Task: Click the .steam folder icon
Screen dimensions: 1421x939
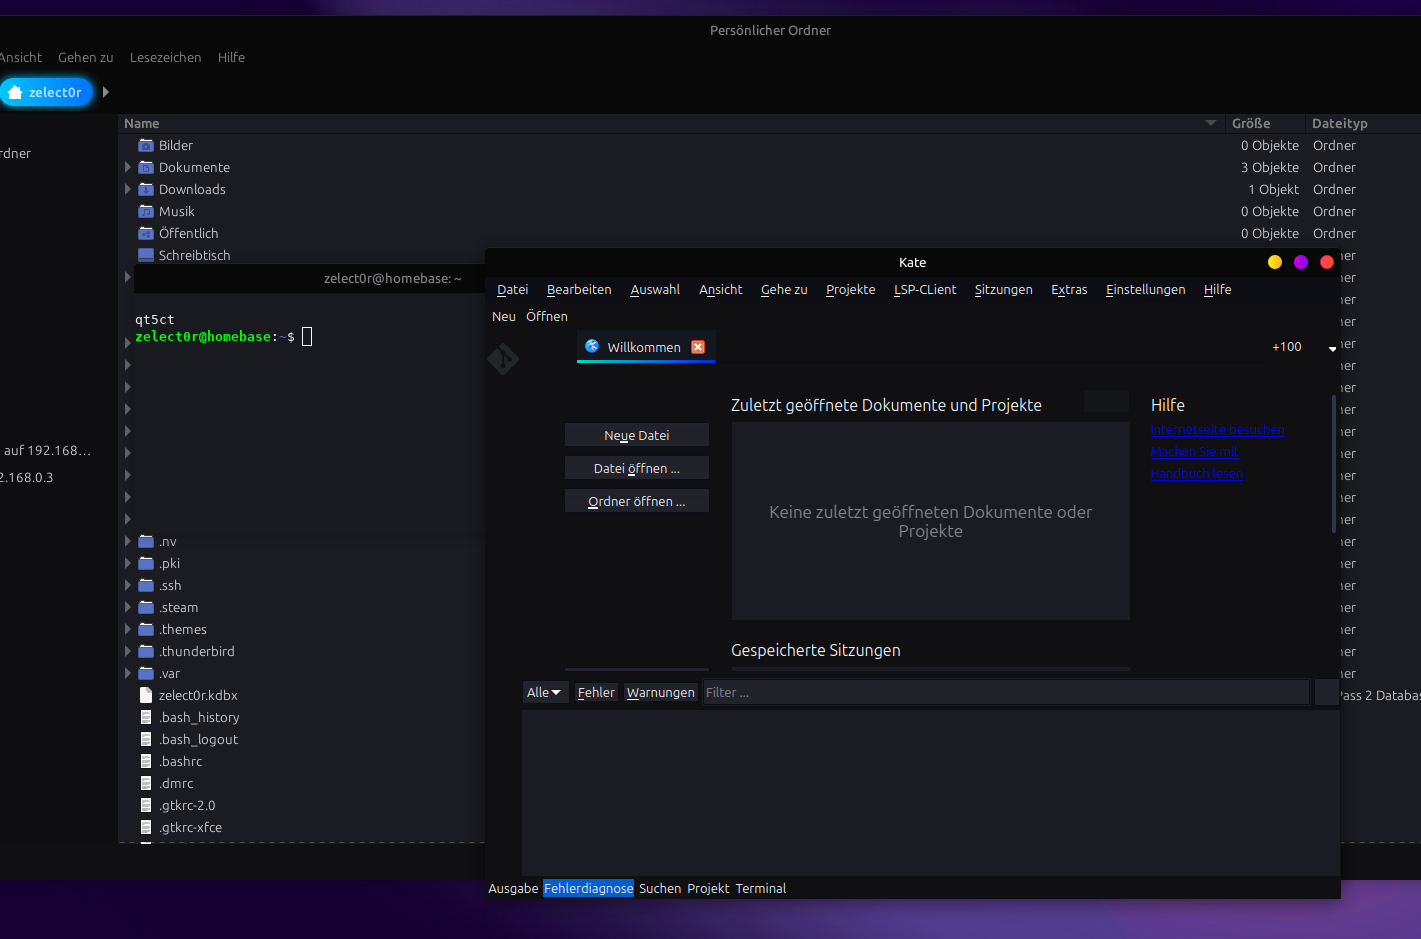Action: click(146, 607)
